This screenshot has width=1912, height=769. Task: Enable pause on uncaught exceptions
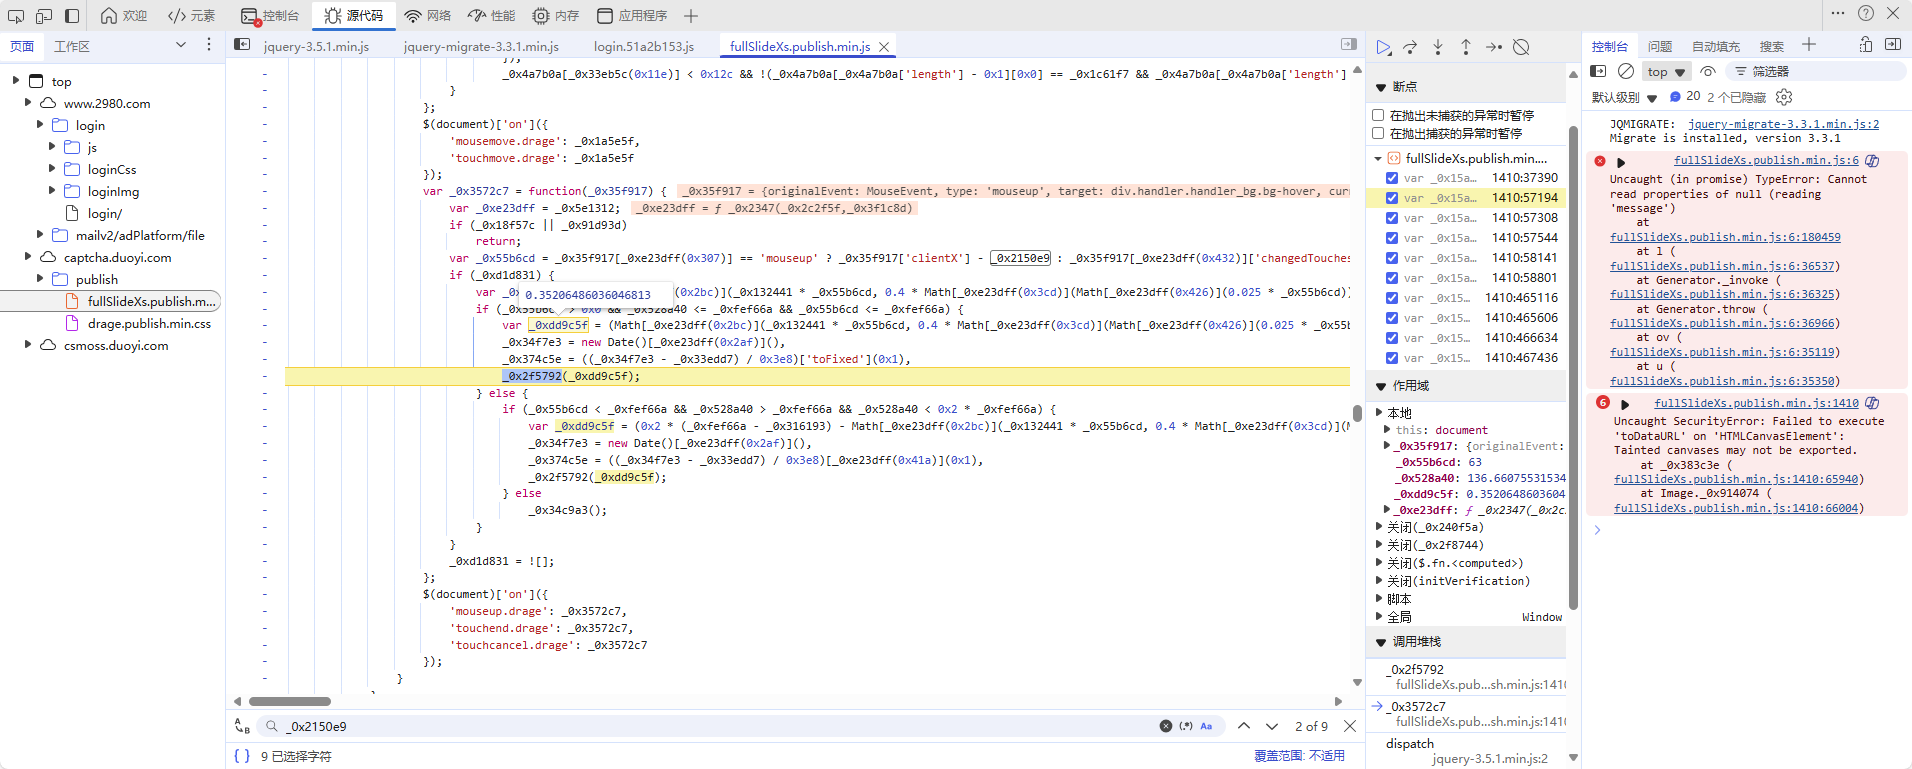coord(1378,115)
